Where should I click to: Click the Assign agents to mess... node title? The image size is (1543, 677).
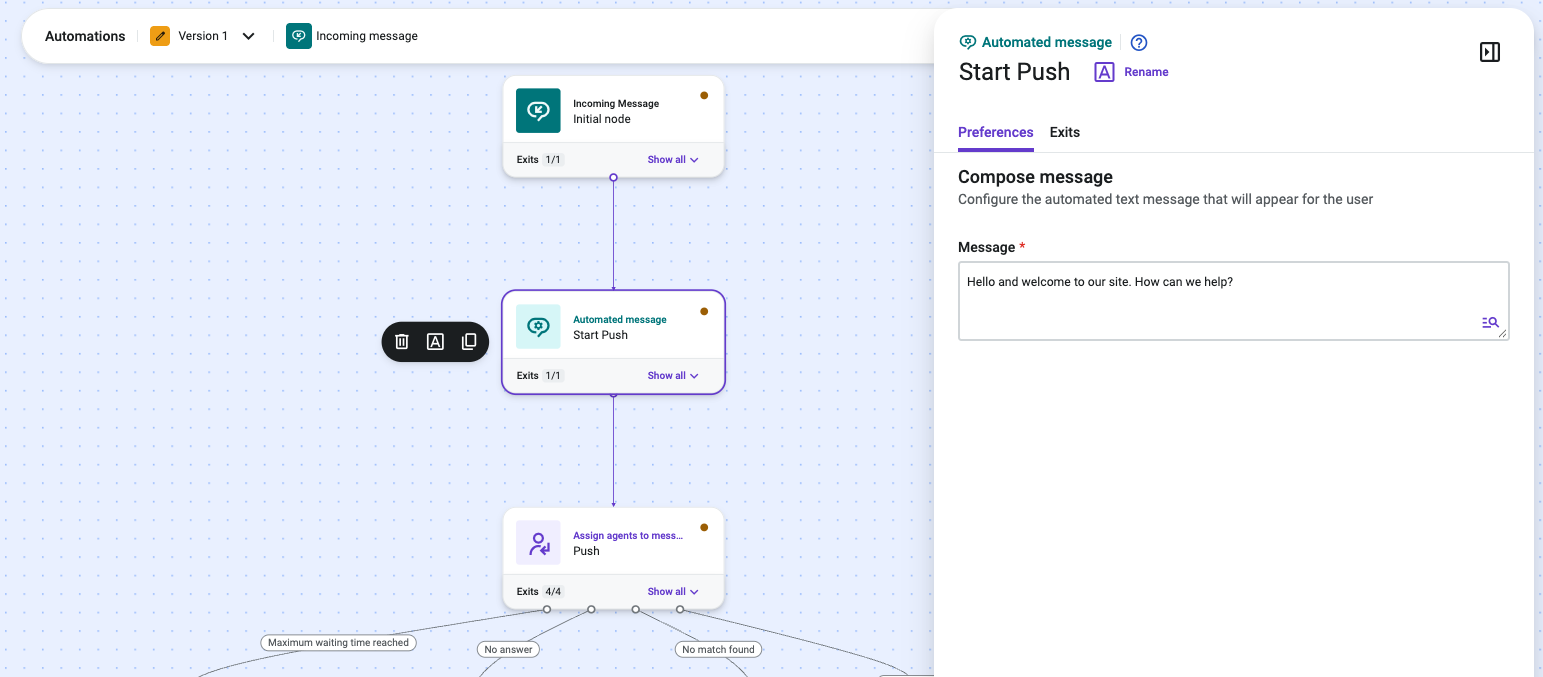click(x=628, y=536)
